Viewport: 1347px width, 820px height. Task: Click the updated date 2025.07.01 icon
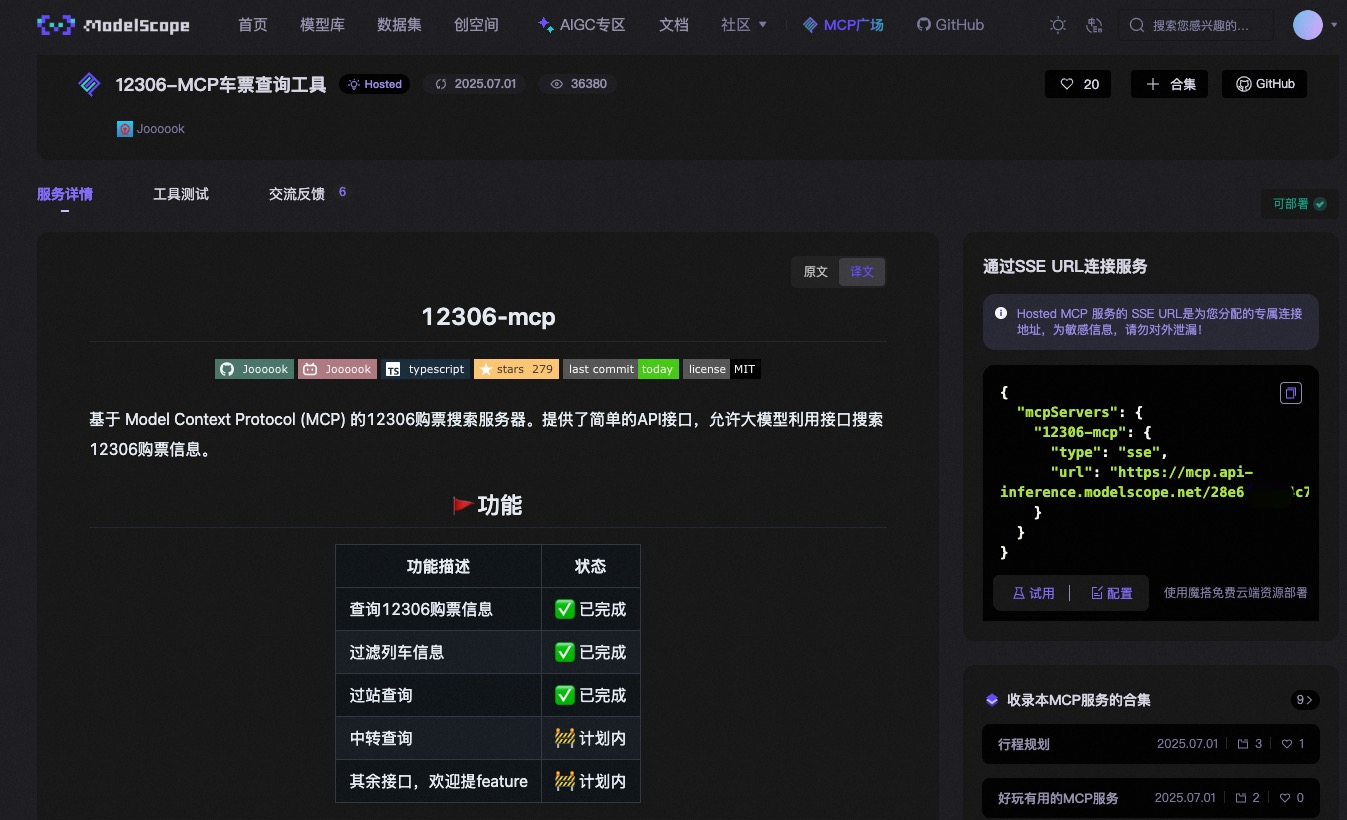[441, 84]
